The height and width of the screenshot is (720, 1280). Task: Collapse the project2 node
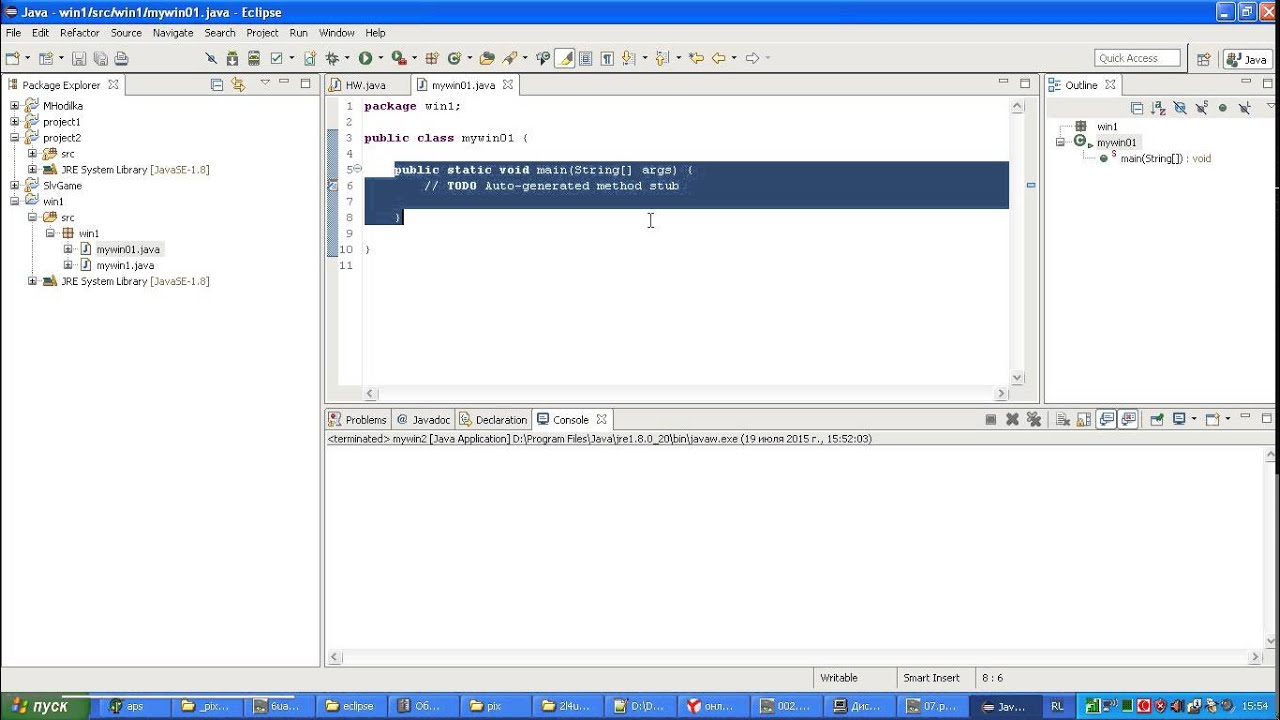(15, 137)
